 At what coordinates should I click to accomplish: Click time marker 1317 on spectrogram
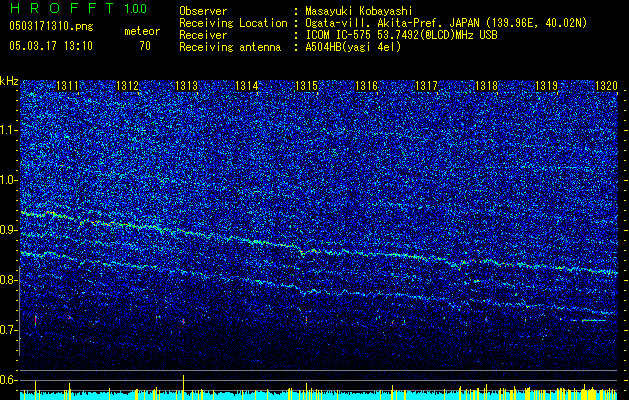426,86
